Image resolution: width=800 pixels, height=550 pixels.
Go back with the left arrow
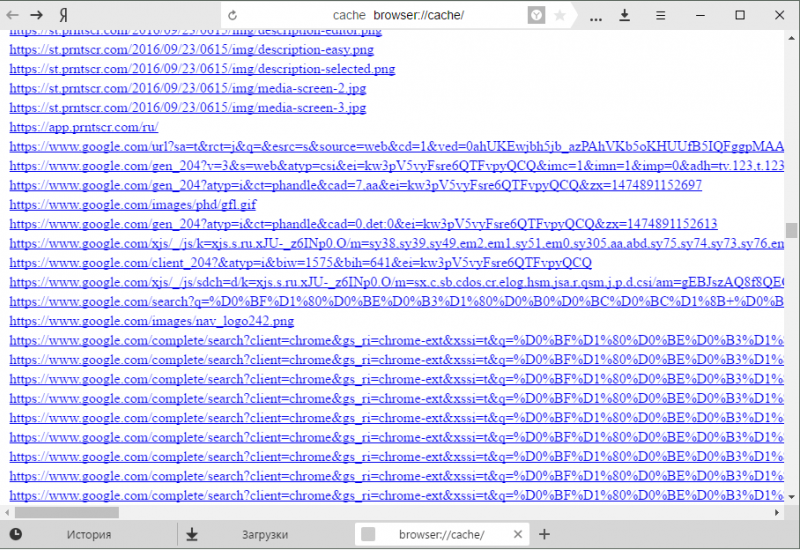[12, 15]
